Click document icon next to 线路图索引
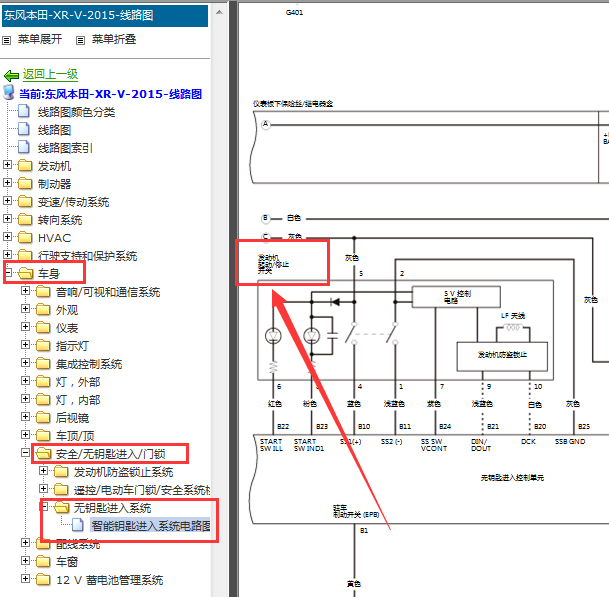This screenshot has width=609, height=597. click(24, 147)
